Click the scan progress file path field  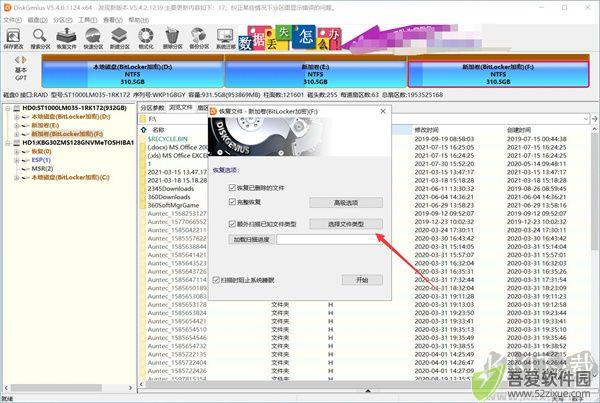click(x=329, y=240)
